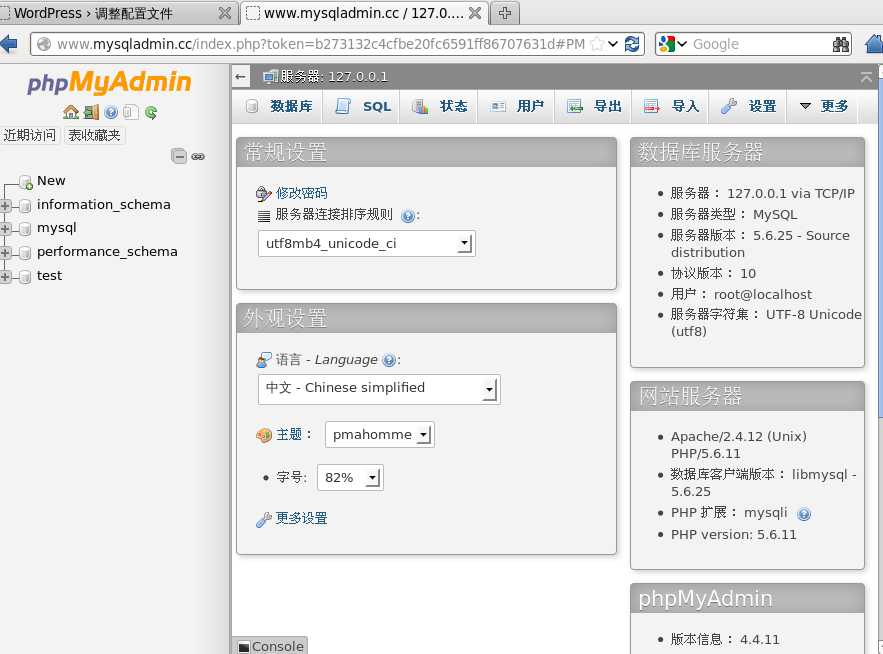Open the SQL tab
This screenshot has height=654, width=883.
[362, 106]
